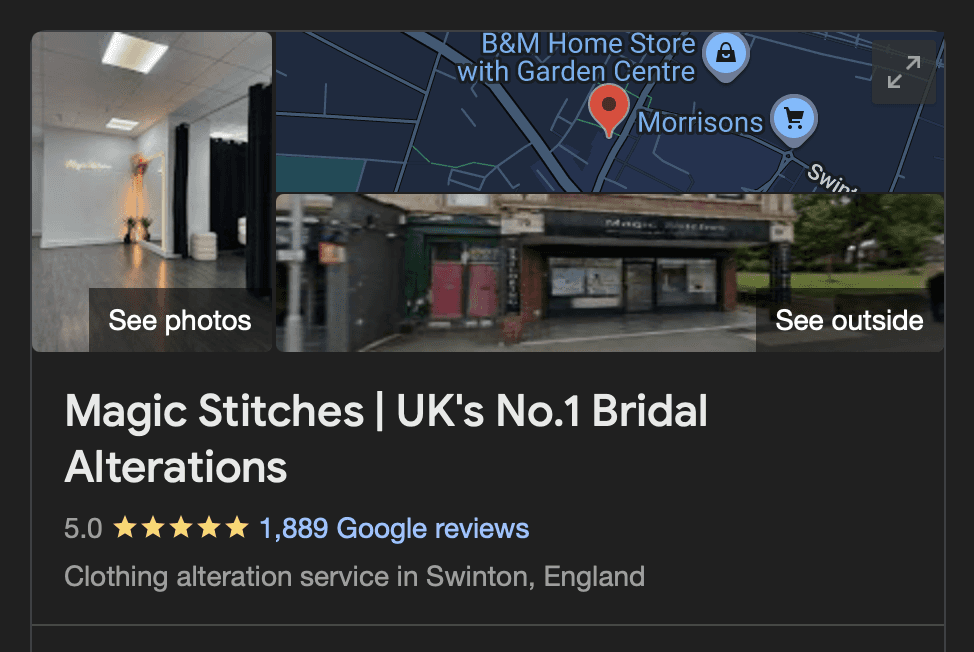Viewport: 974px width, 652px height.
Task: Click the middle gold rating star
Action: pyautogui.click(x=181, y=528)
